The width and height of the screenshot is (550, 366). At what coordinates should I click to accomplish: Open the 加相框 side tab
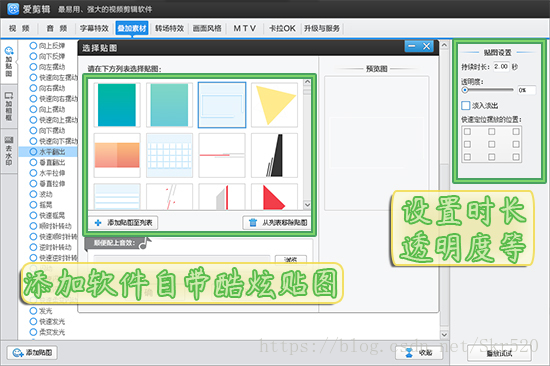pyautogui.click(x=9, y=106)
